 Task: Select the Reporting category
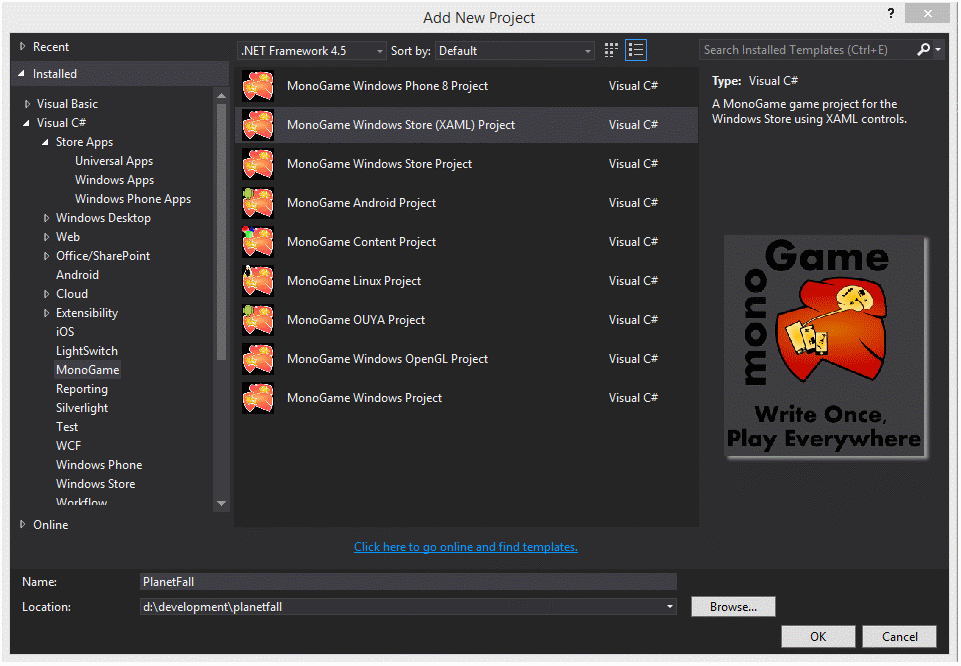[82, 389]
